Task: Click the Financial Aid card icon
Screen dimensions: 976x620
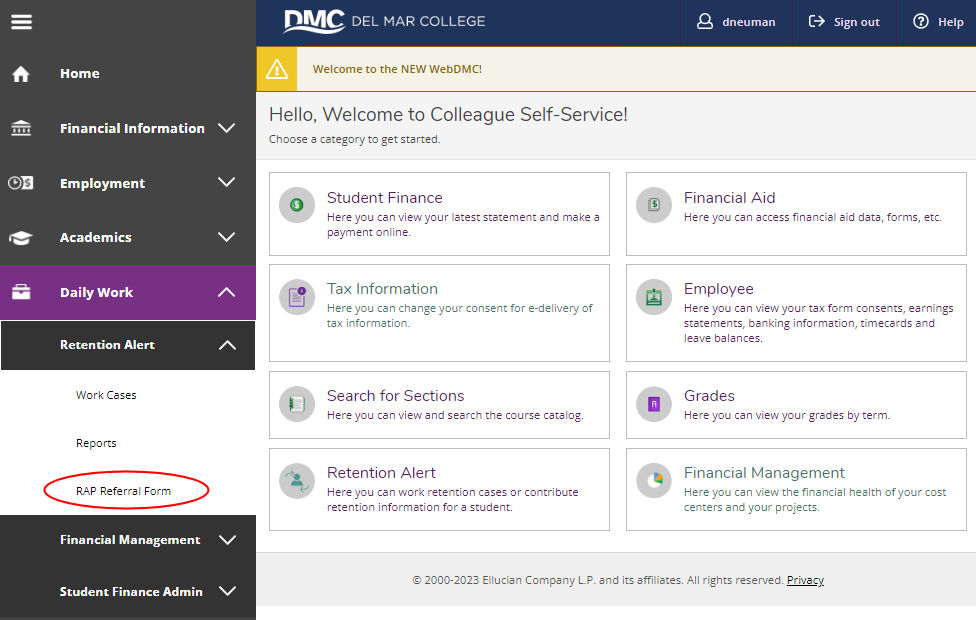Action: [654, 205]
